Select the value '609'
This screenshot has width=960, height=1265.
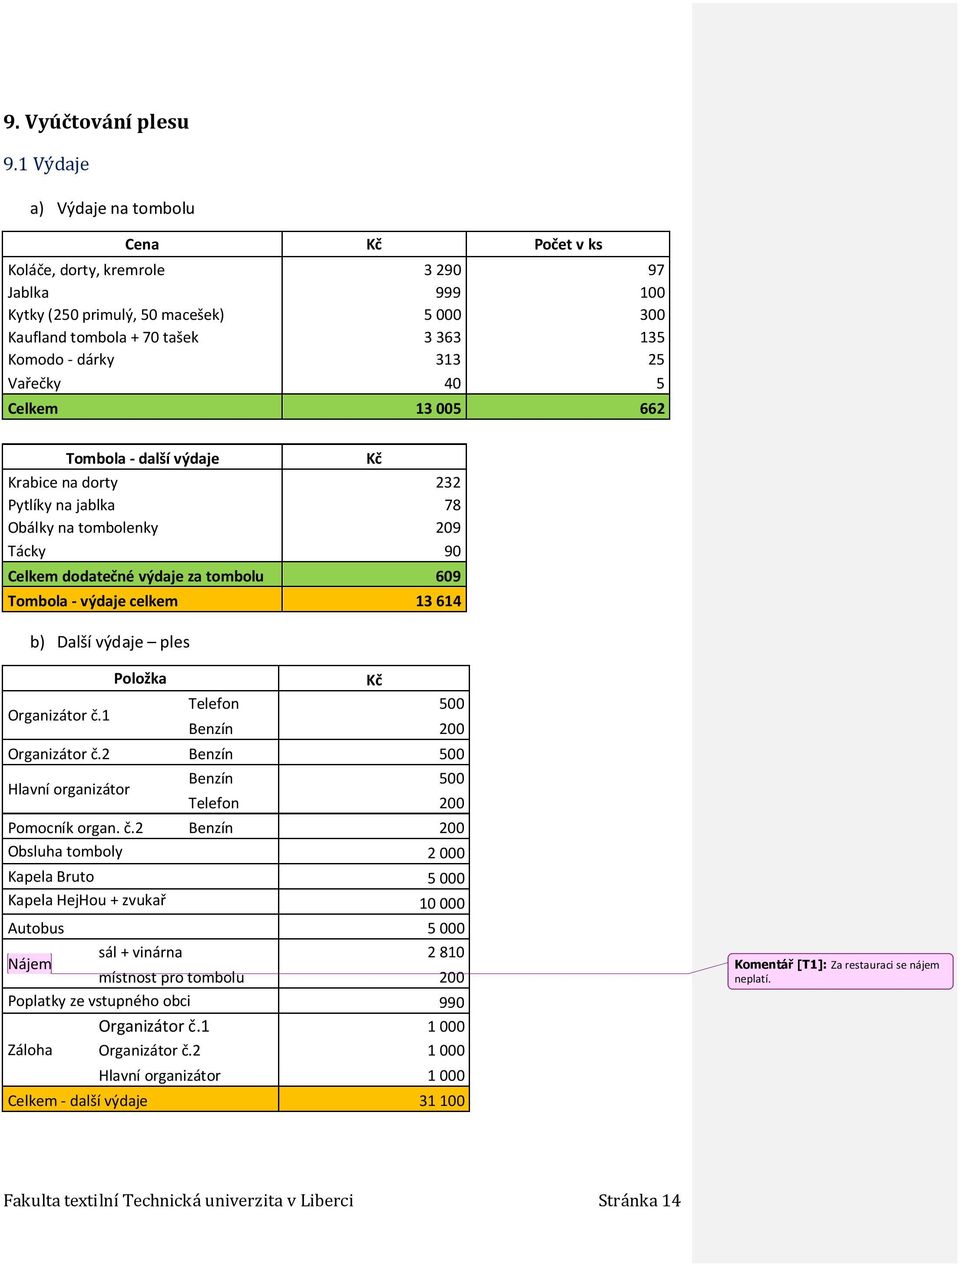[448, 577]
